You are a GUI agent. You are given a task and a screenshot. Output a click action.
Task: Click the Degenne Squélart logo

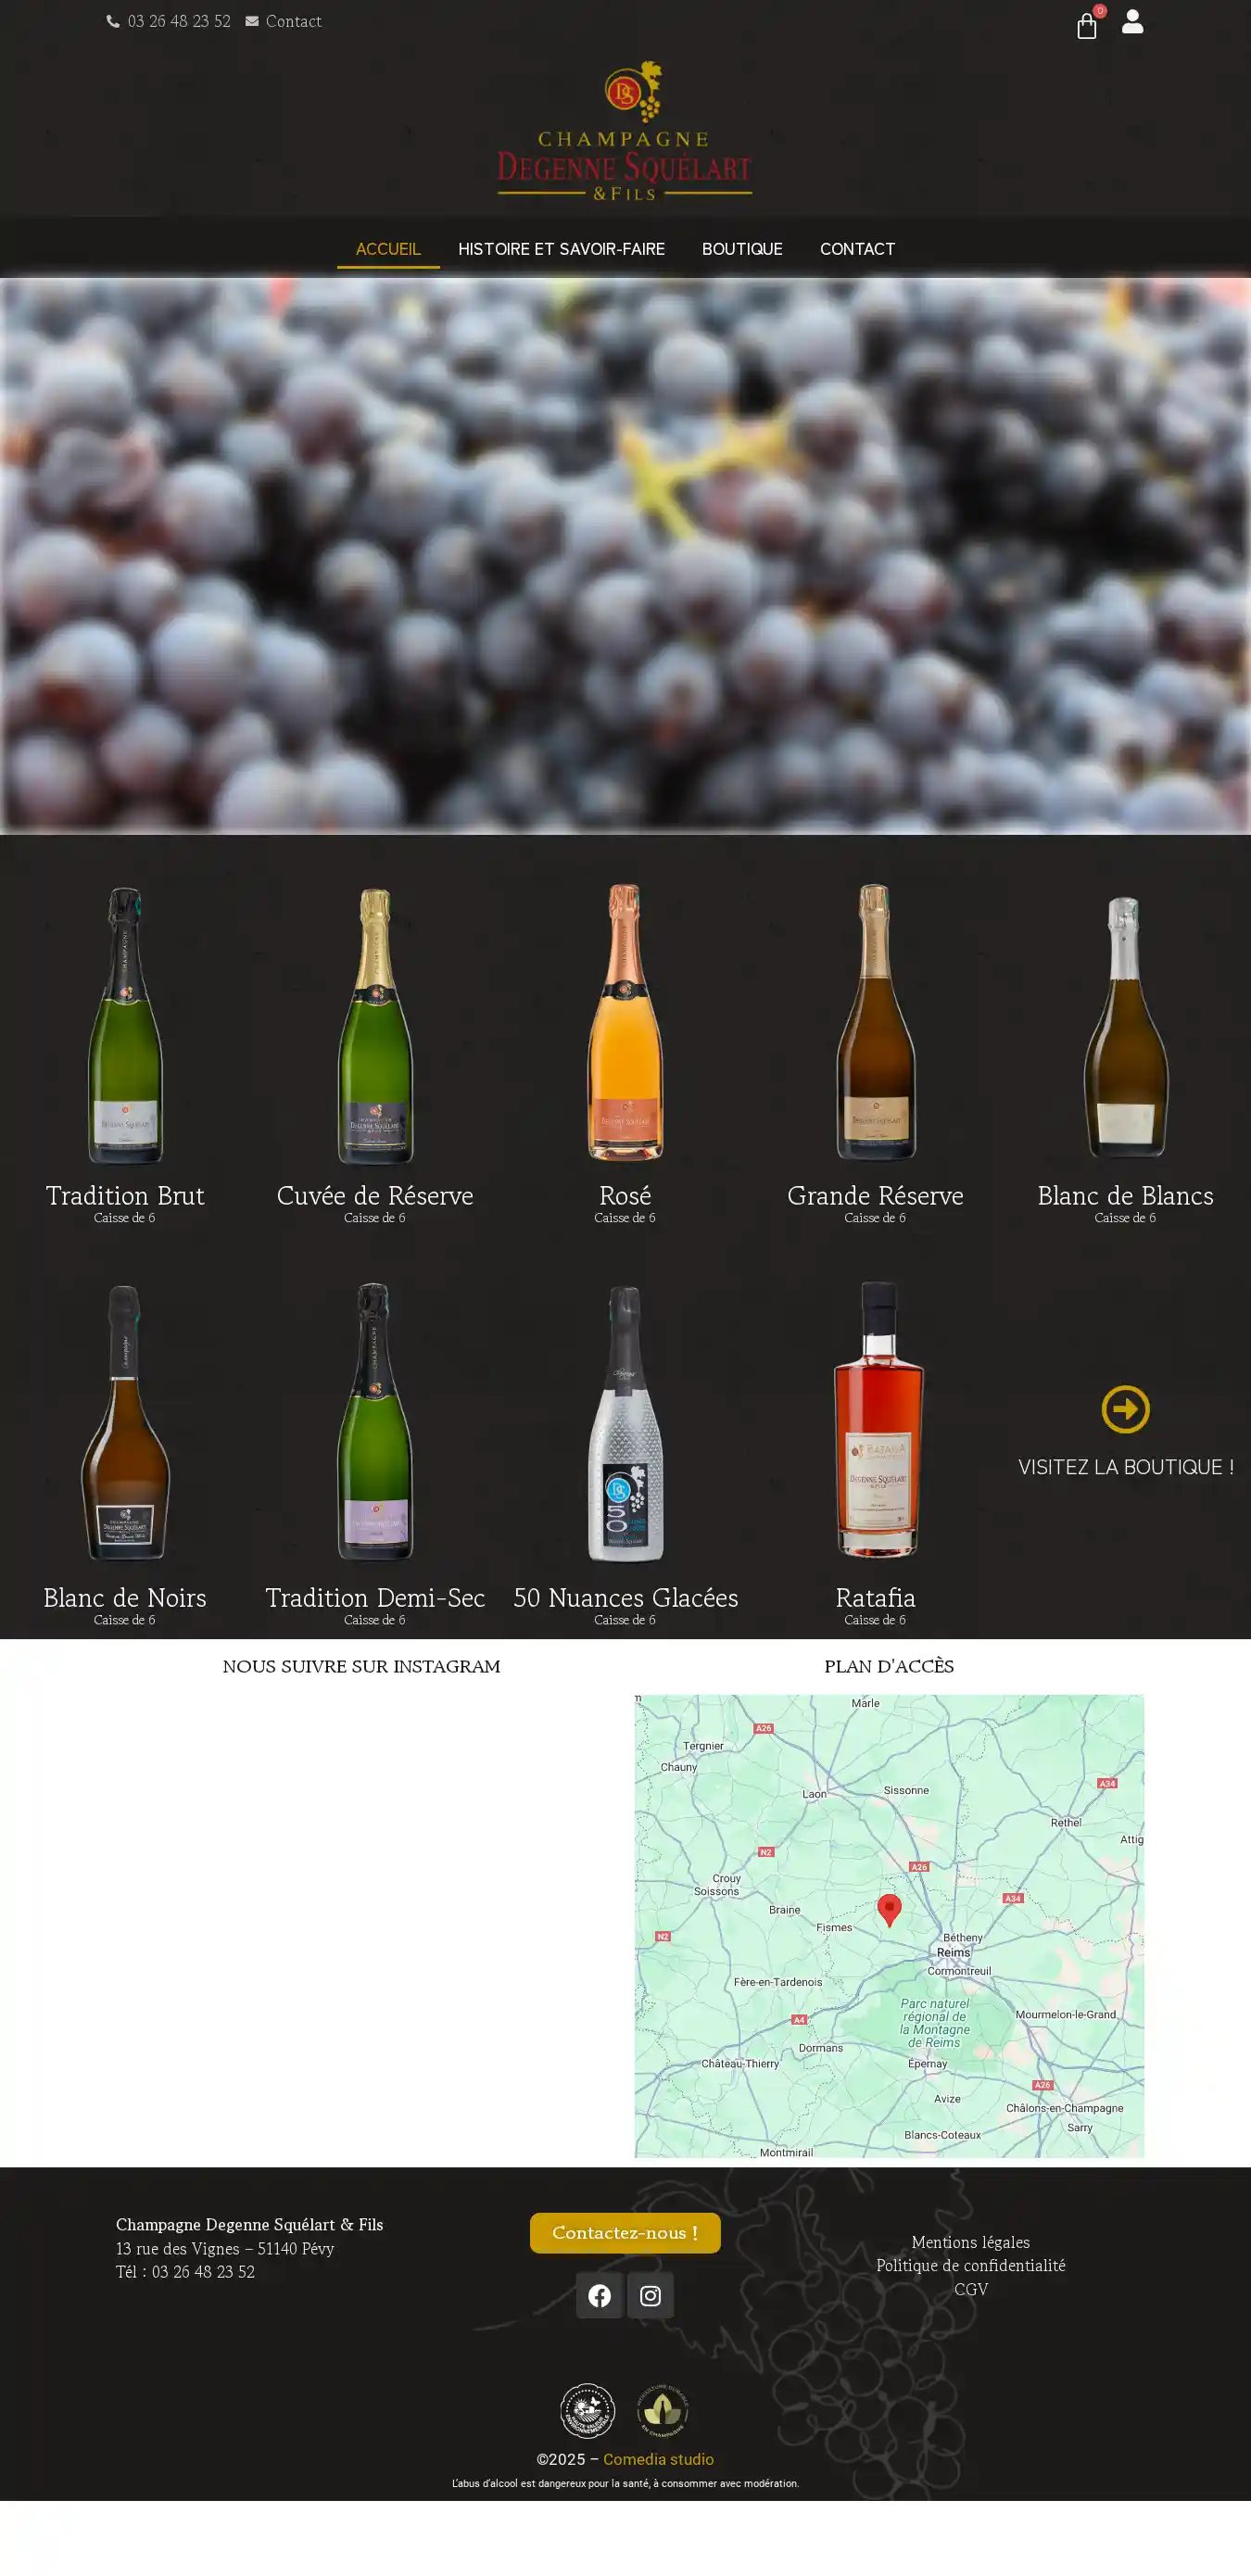point(625,130)
